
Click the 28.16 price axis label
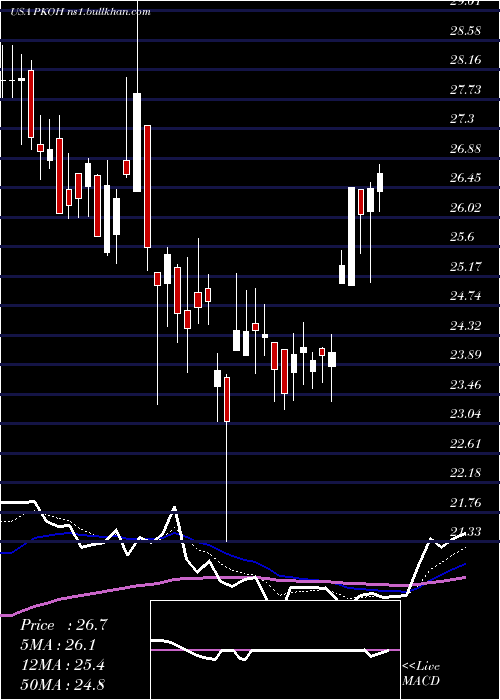point(465,60)
